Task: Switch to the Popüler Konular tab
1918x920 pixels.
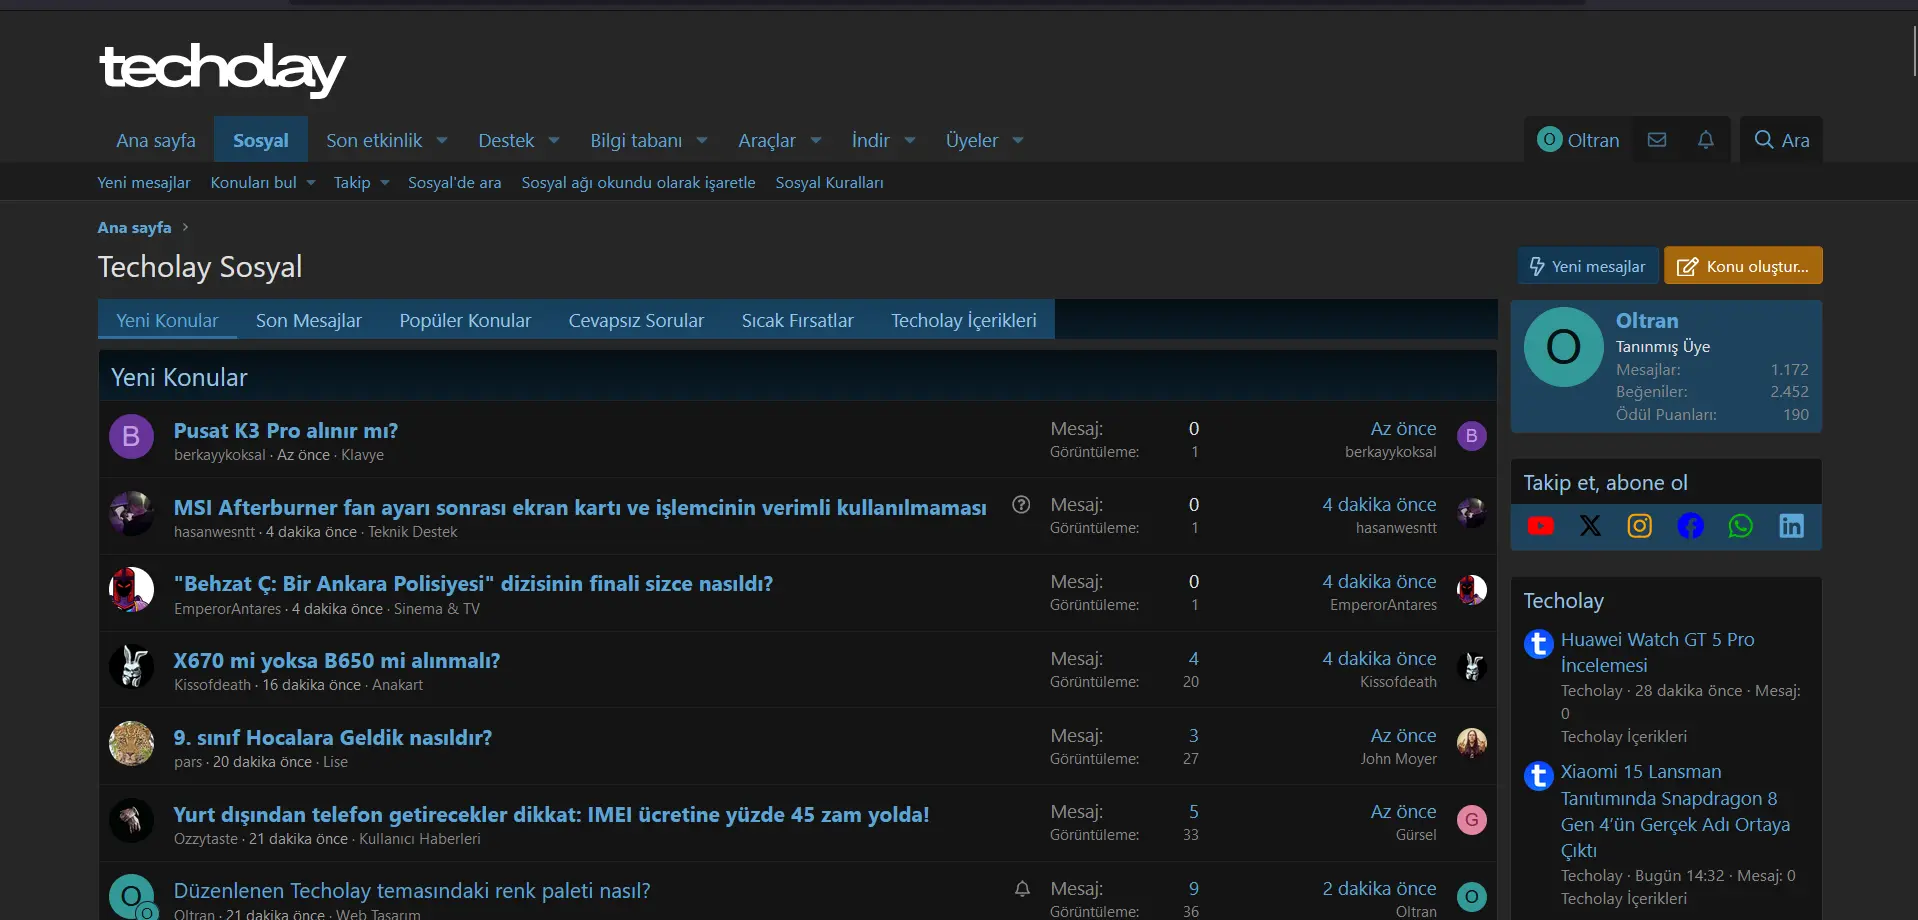Action: pyautogui.click(x=465, y=320)
